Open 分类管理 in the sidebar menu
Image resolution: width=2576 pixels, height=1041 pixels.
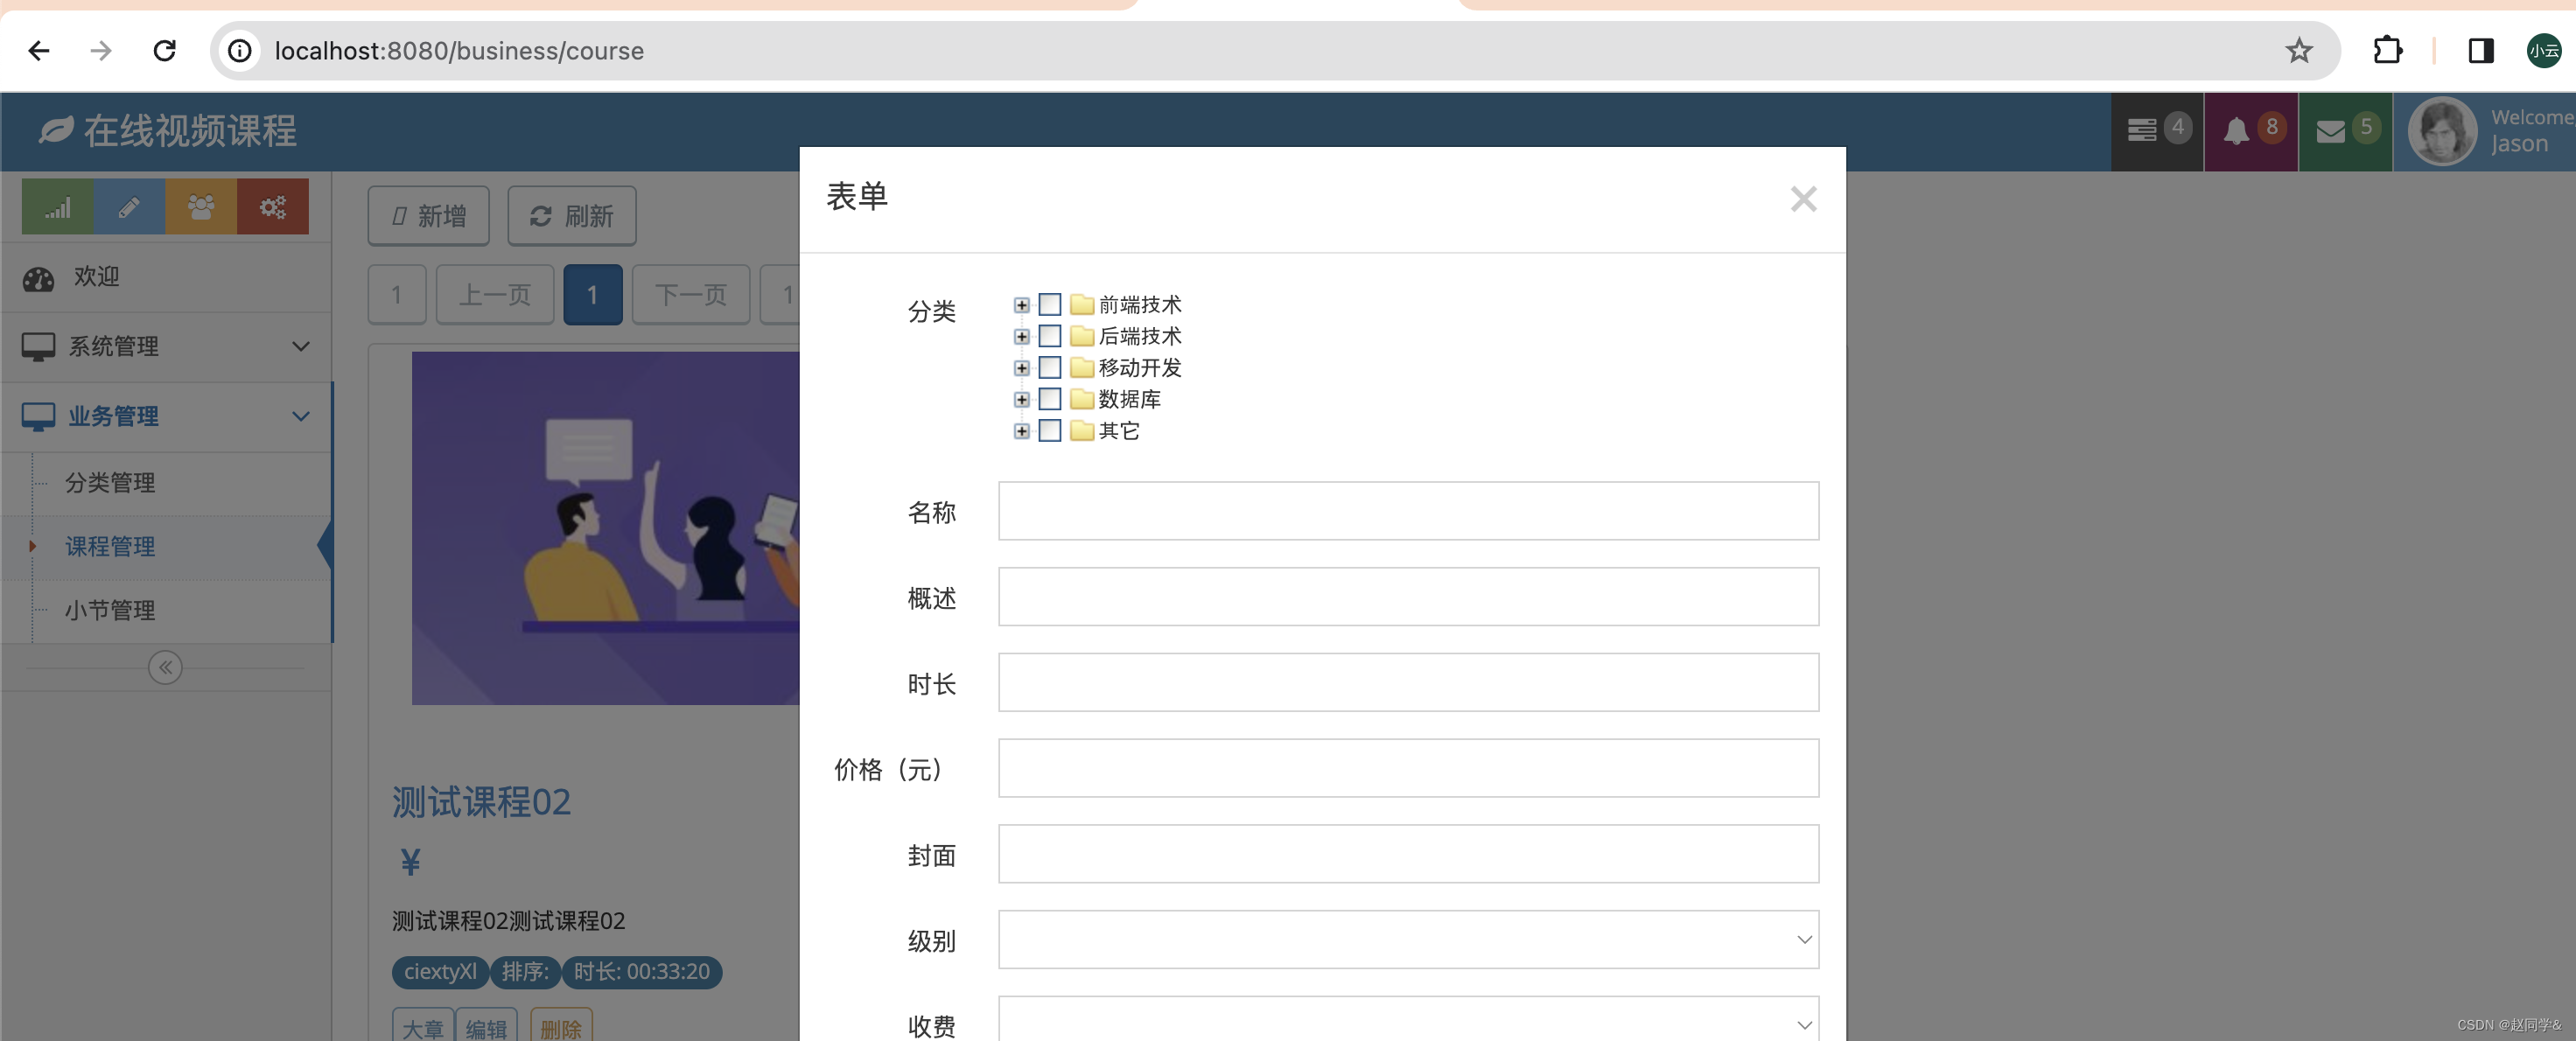pos(110,483)
